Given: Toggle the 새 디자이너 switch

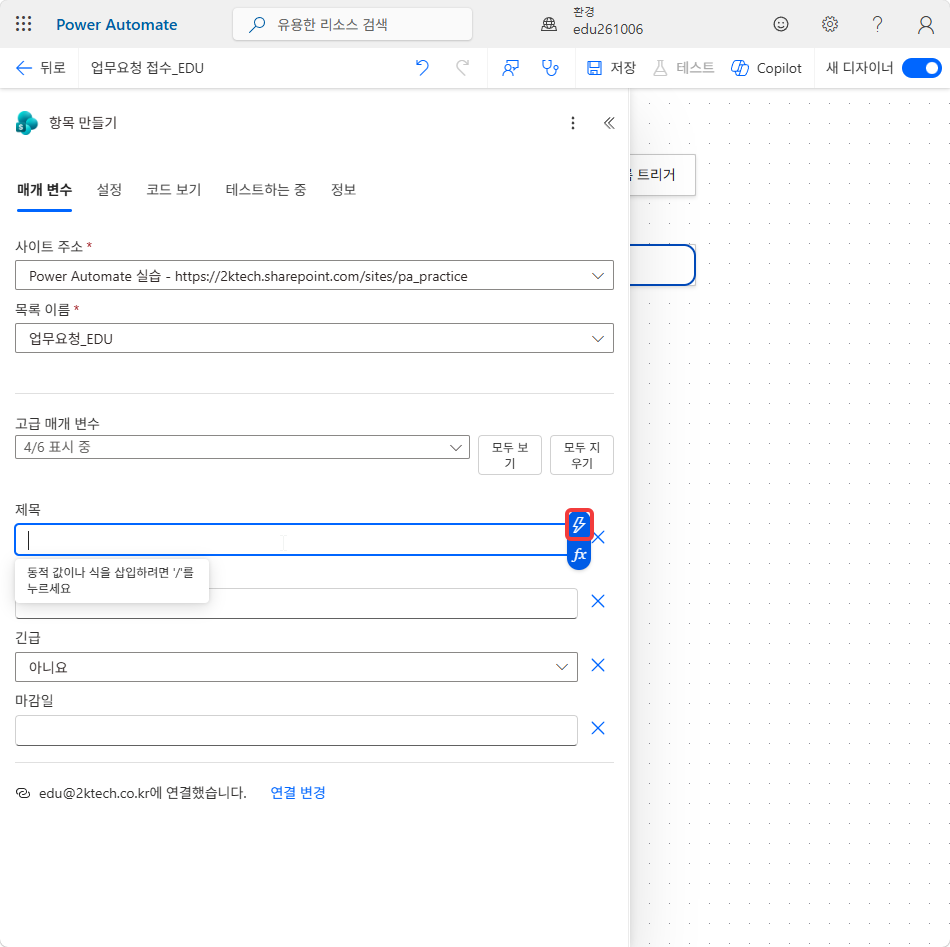Looking at the screenshot, I should 921,68.
